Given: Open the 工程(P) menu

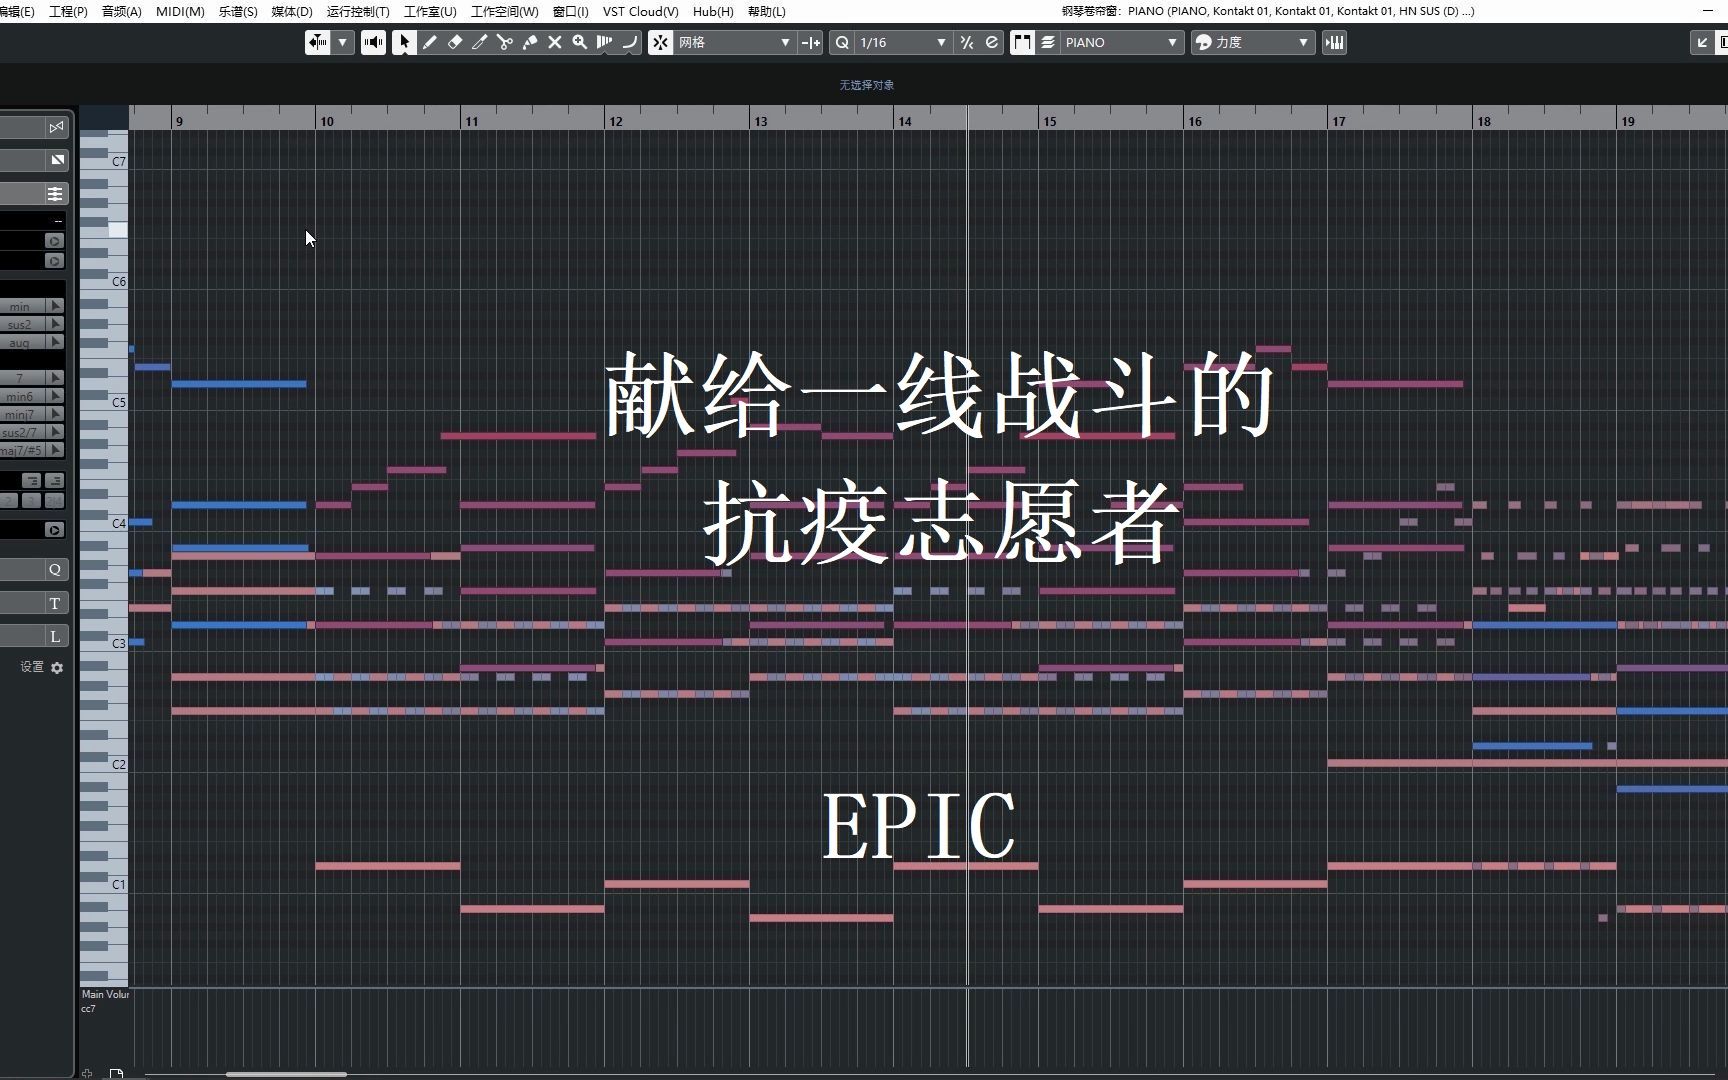Looking at the screenshot, I should point(68,11).
